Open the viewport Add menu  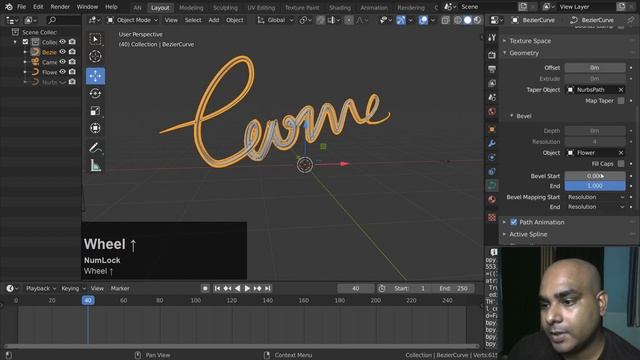pyautogui.click(x=213, y=20)
